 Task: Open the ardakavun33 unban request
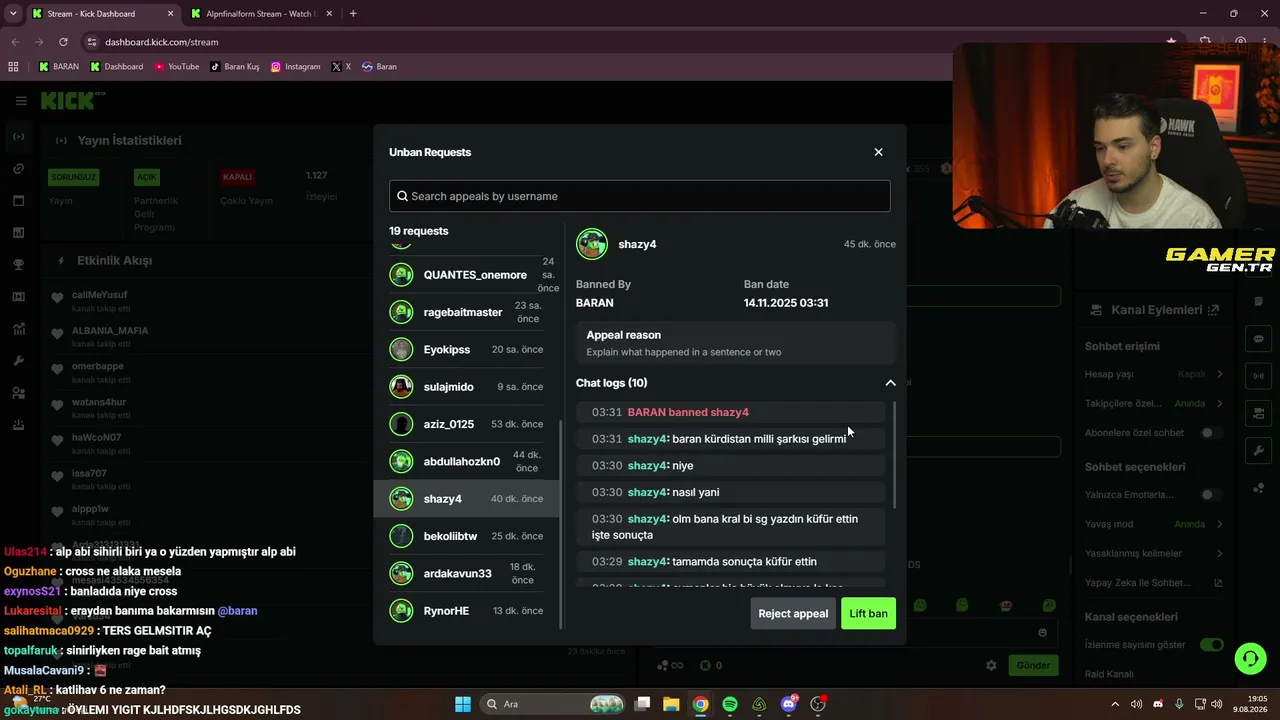pos(468,573)
